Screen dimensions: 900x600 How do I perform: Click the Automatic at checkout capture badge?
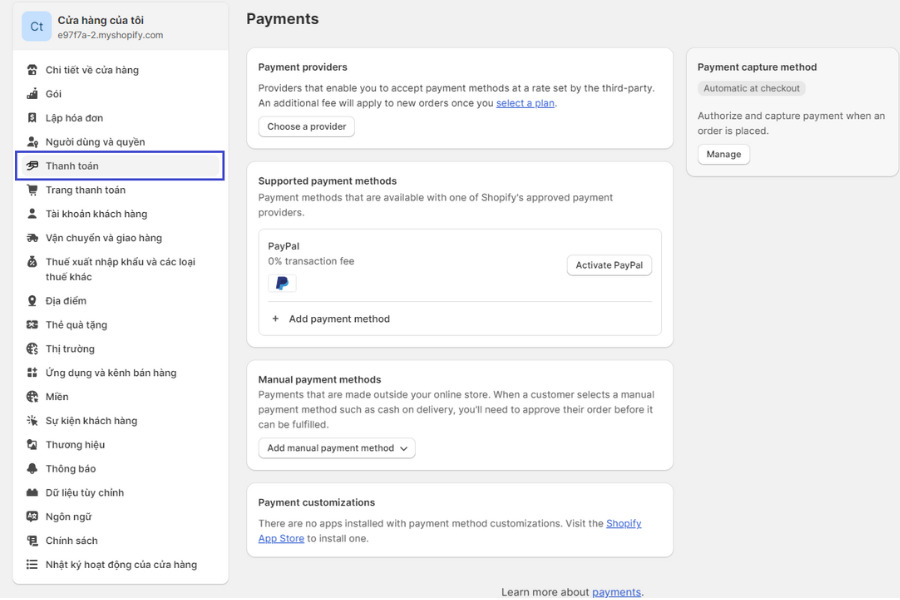click(x=751, y=88)
